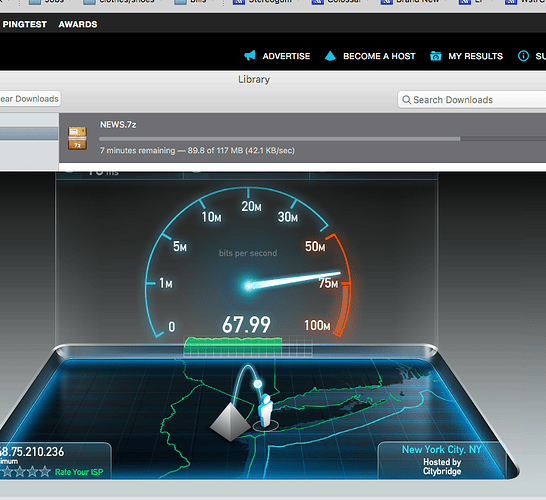Click the green speed graph below 67.99

tap(233, 346)
